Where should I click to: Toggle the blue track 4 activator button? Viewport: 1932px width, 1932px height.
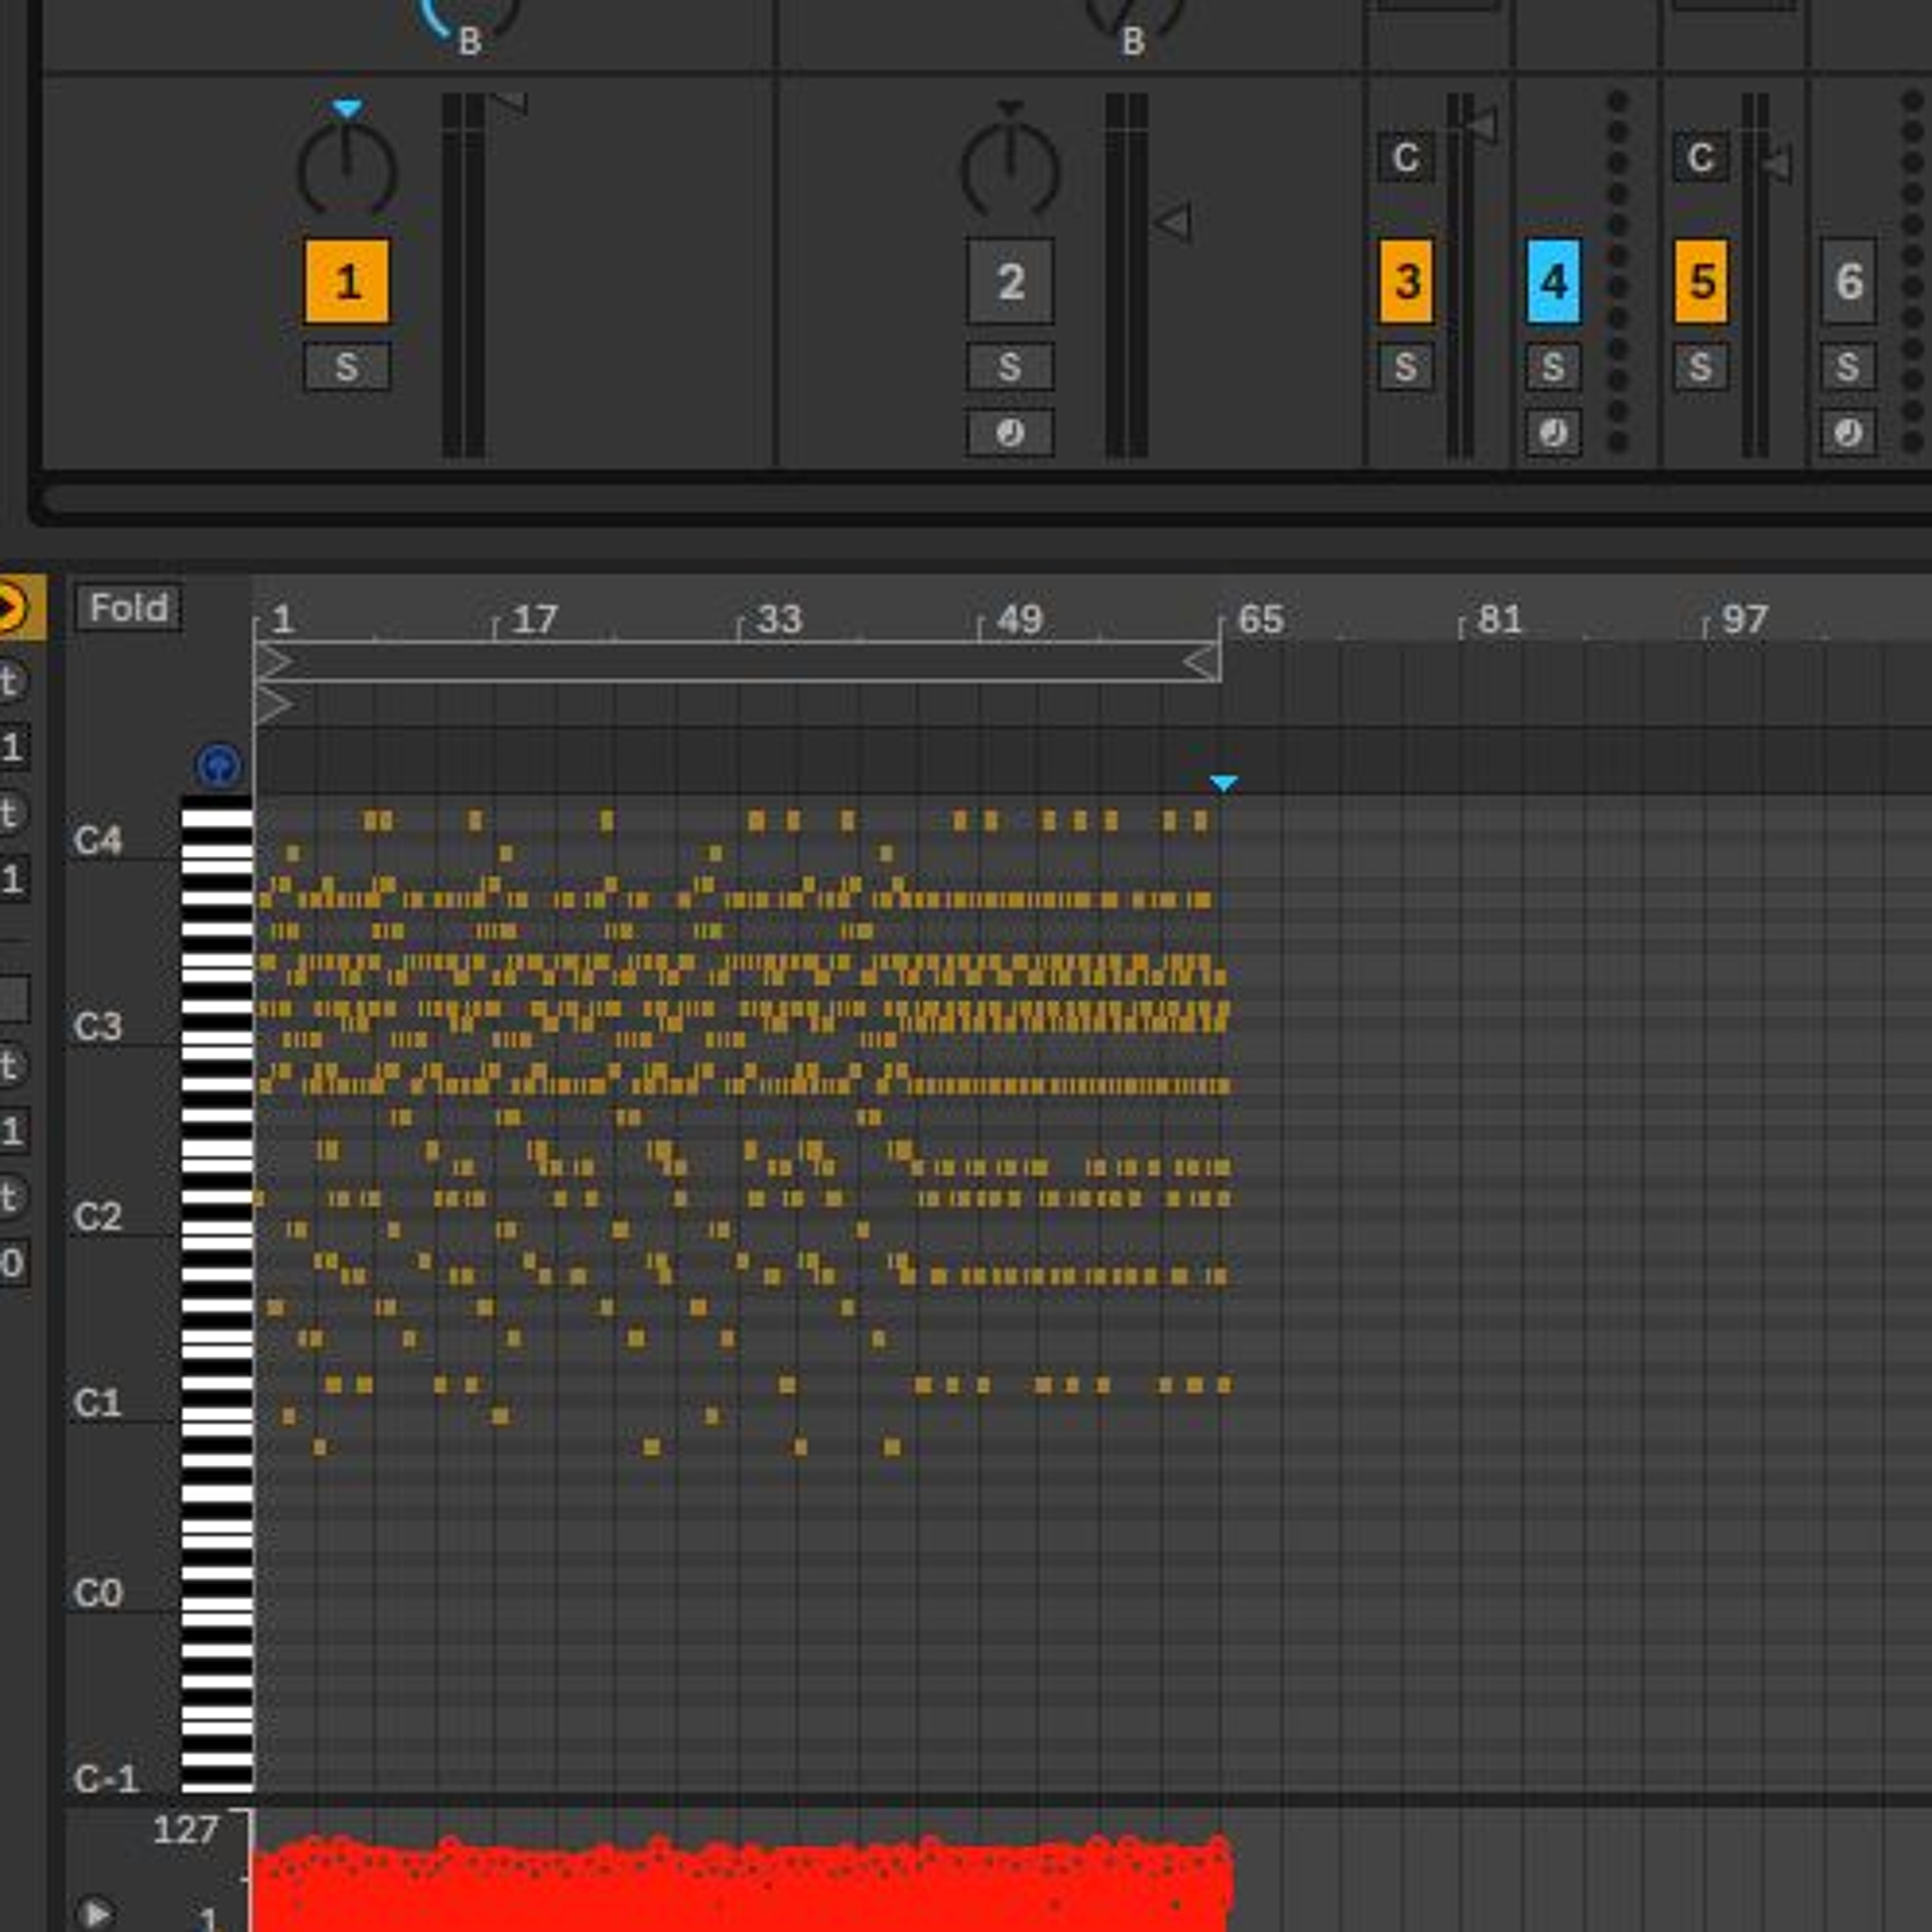[1553, 281]
